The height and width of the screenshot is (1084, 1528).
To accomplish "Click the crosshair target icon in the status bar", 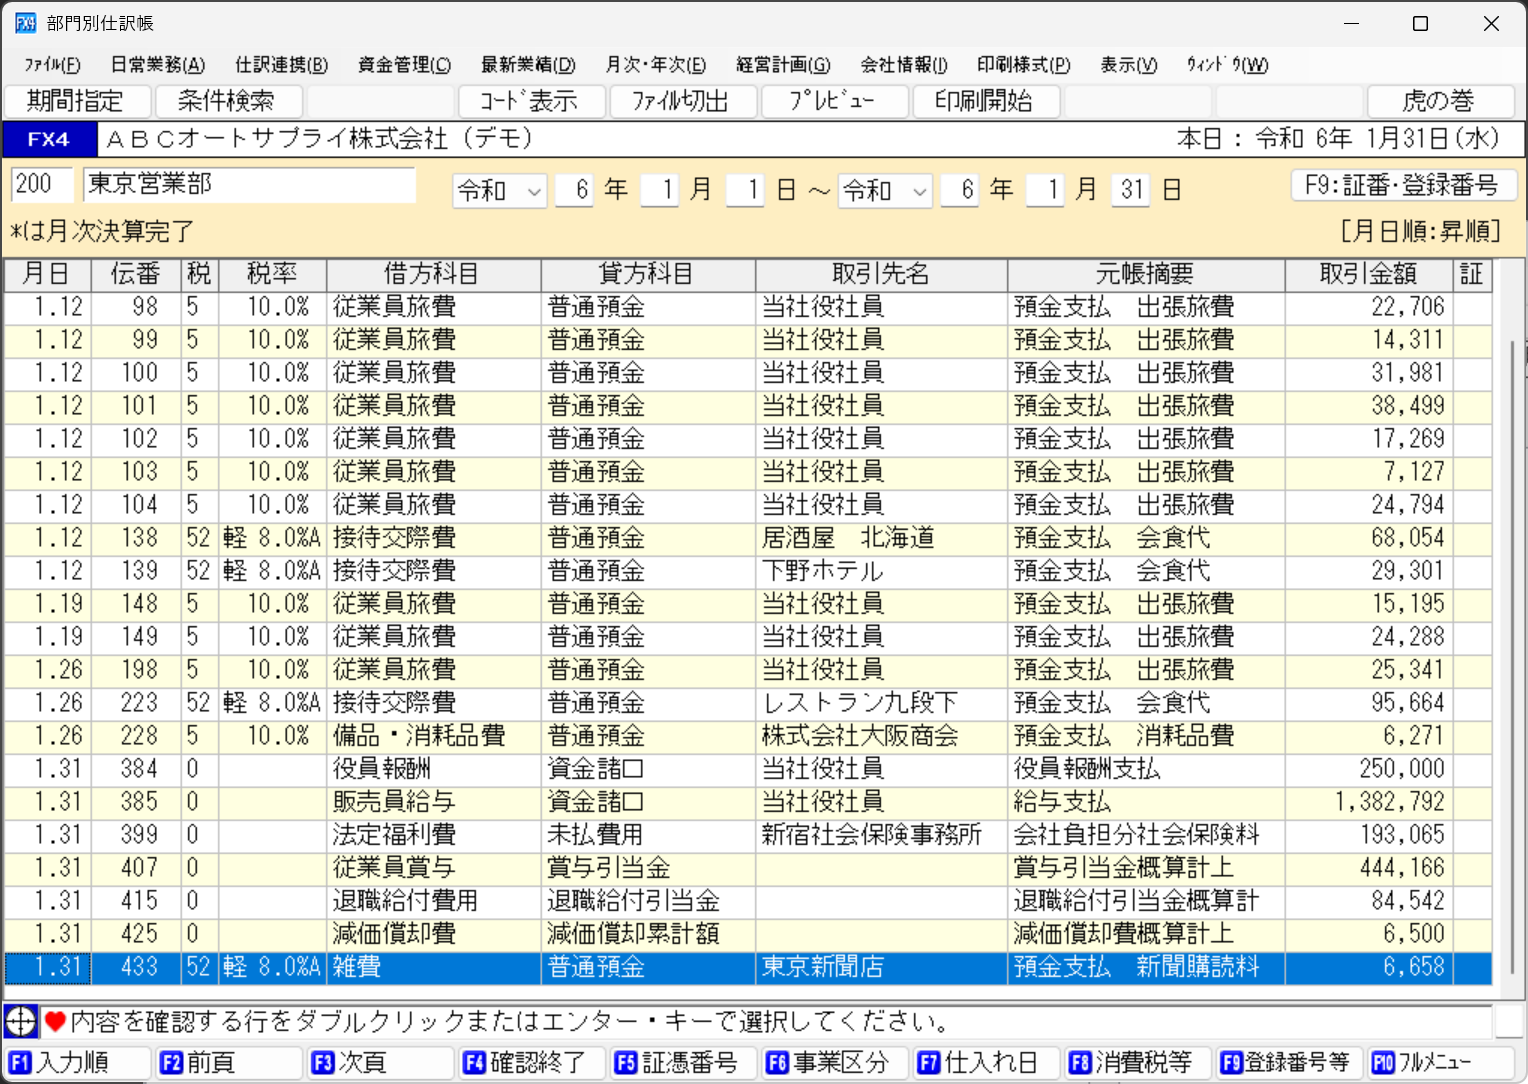I will pos(19,1021).
